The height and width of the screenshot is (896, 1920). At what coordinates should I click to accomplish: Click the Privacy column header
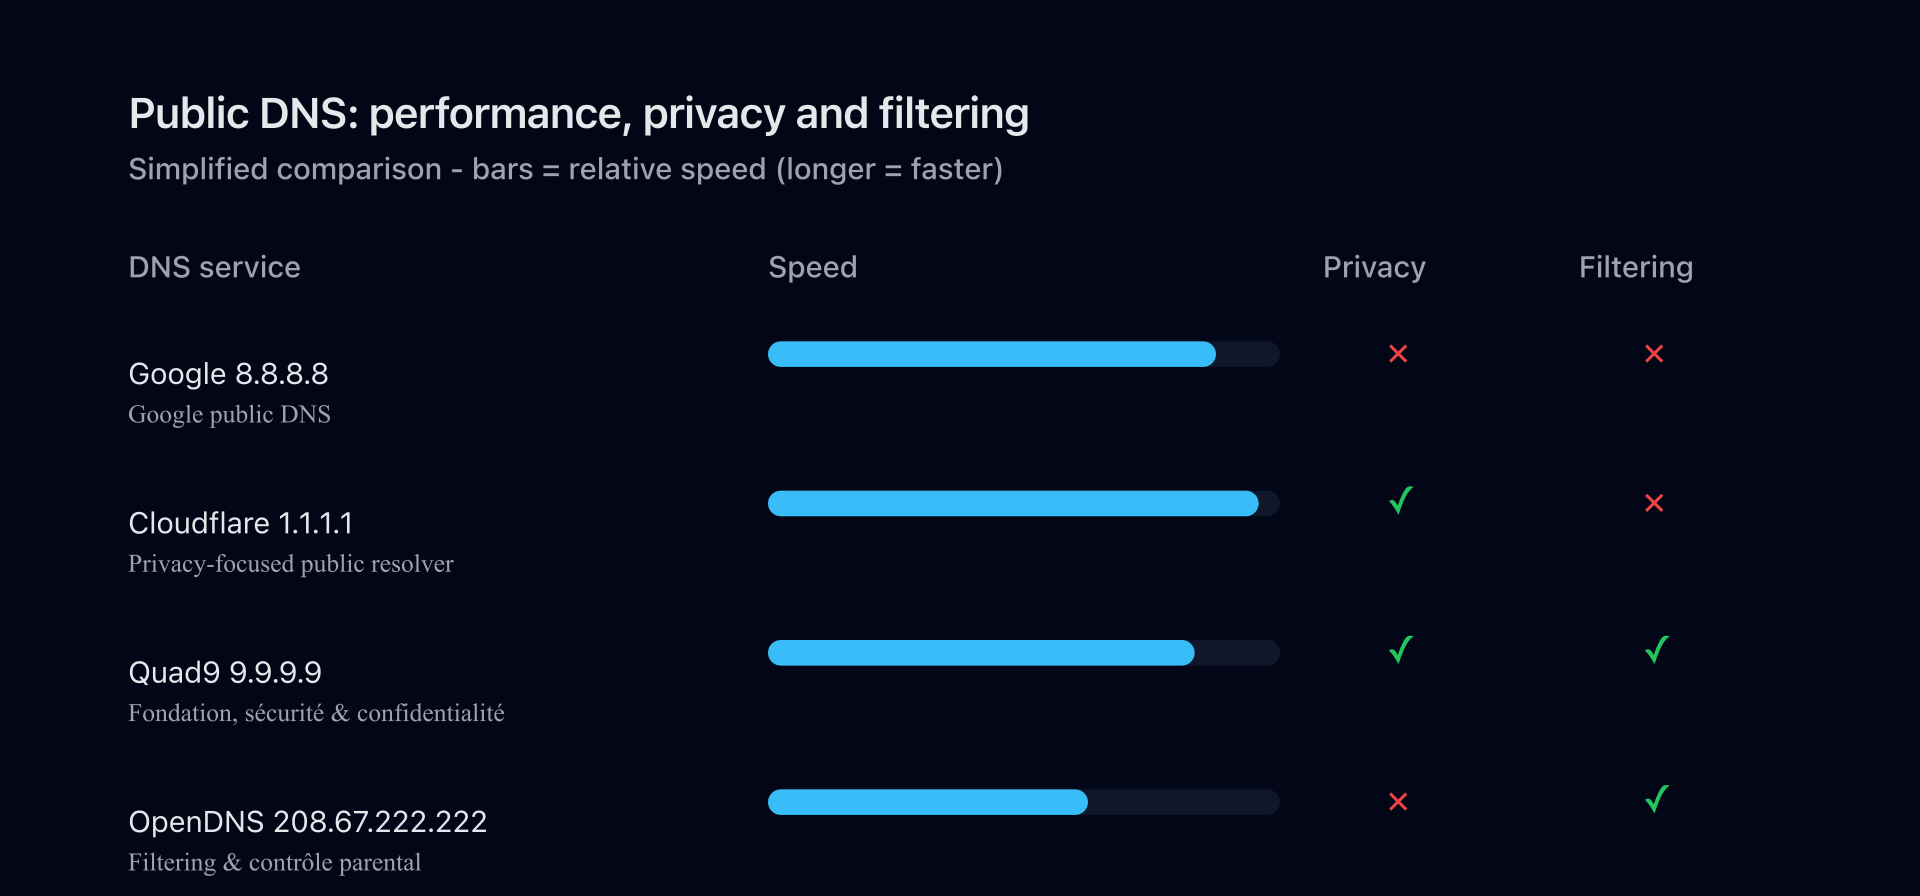pos(1374,267)
